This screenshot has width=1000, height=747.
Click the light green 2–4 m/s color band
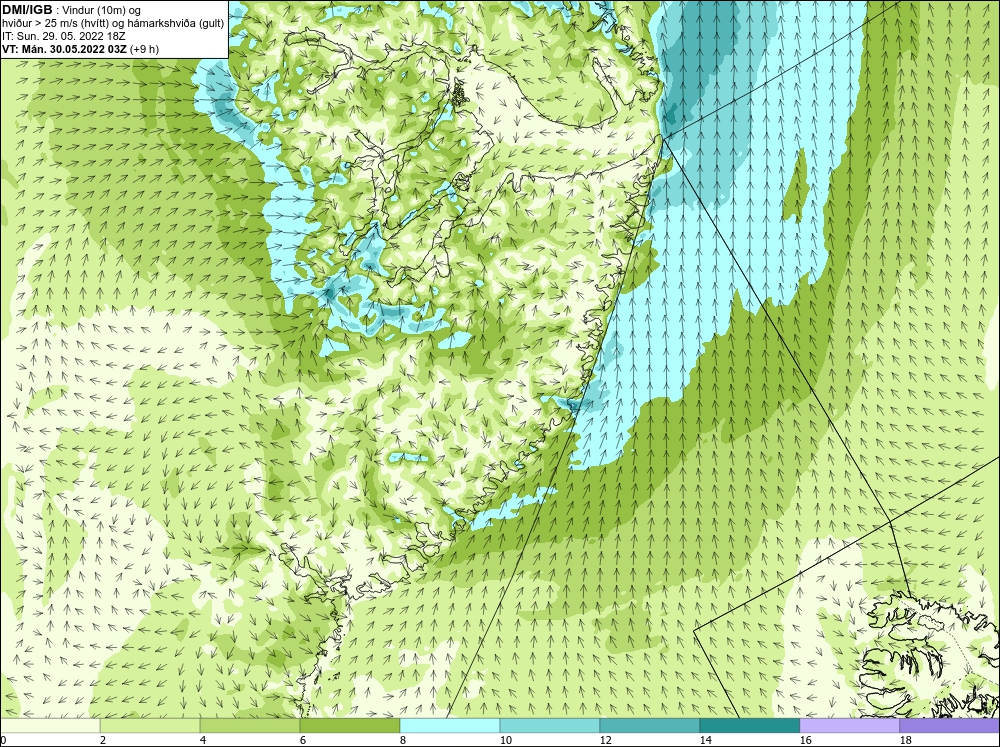pyautogui.click(x=150, y=725)
